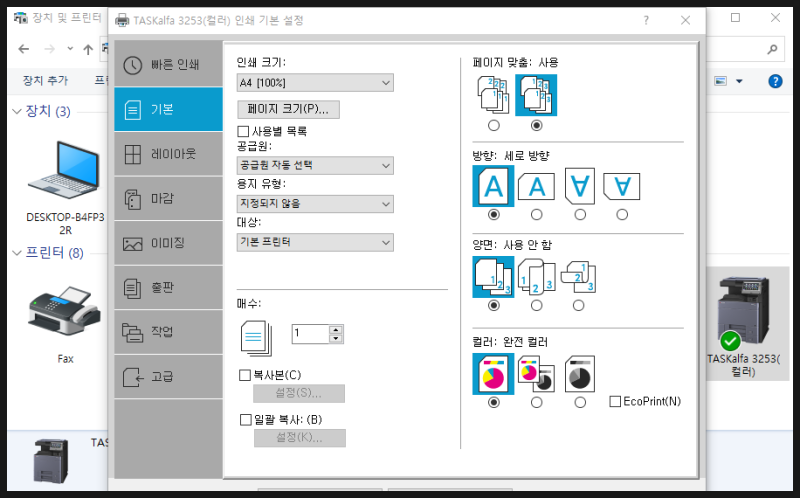The height and width of the screenshot is (498, 800).
Task: Choose the landscape orientation radio button
Action: click(x=536, y=215)
